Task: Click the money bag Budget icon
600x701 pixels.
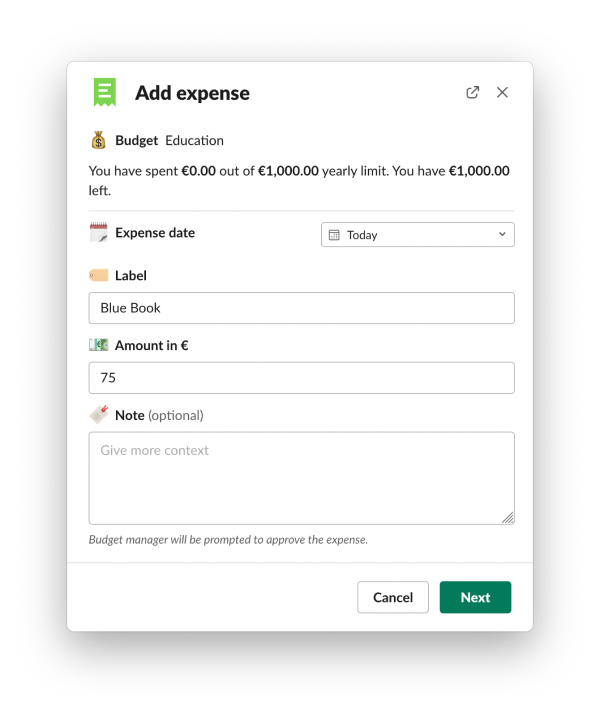Action: [x=98, y=140]
